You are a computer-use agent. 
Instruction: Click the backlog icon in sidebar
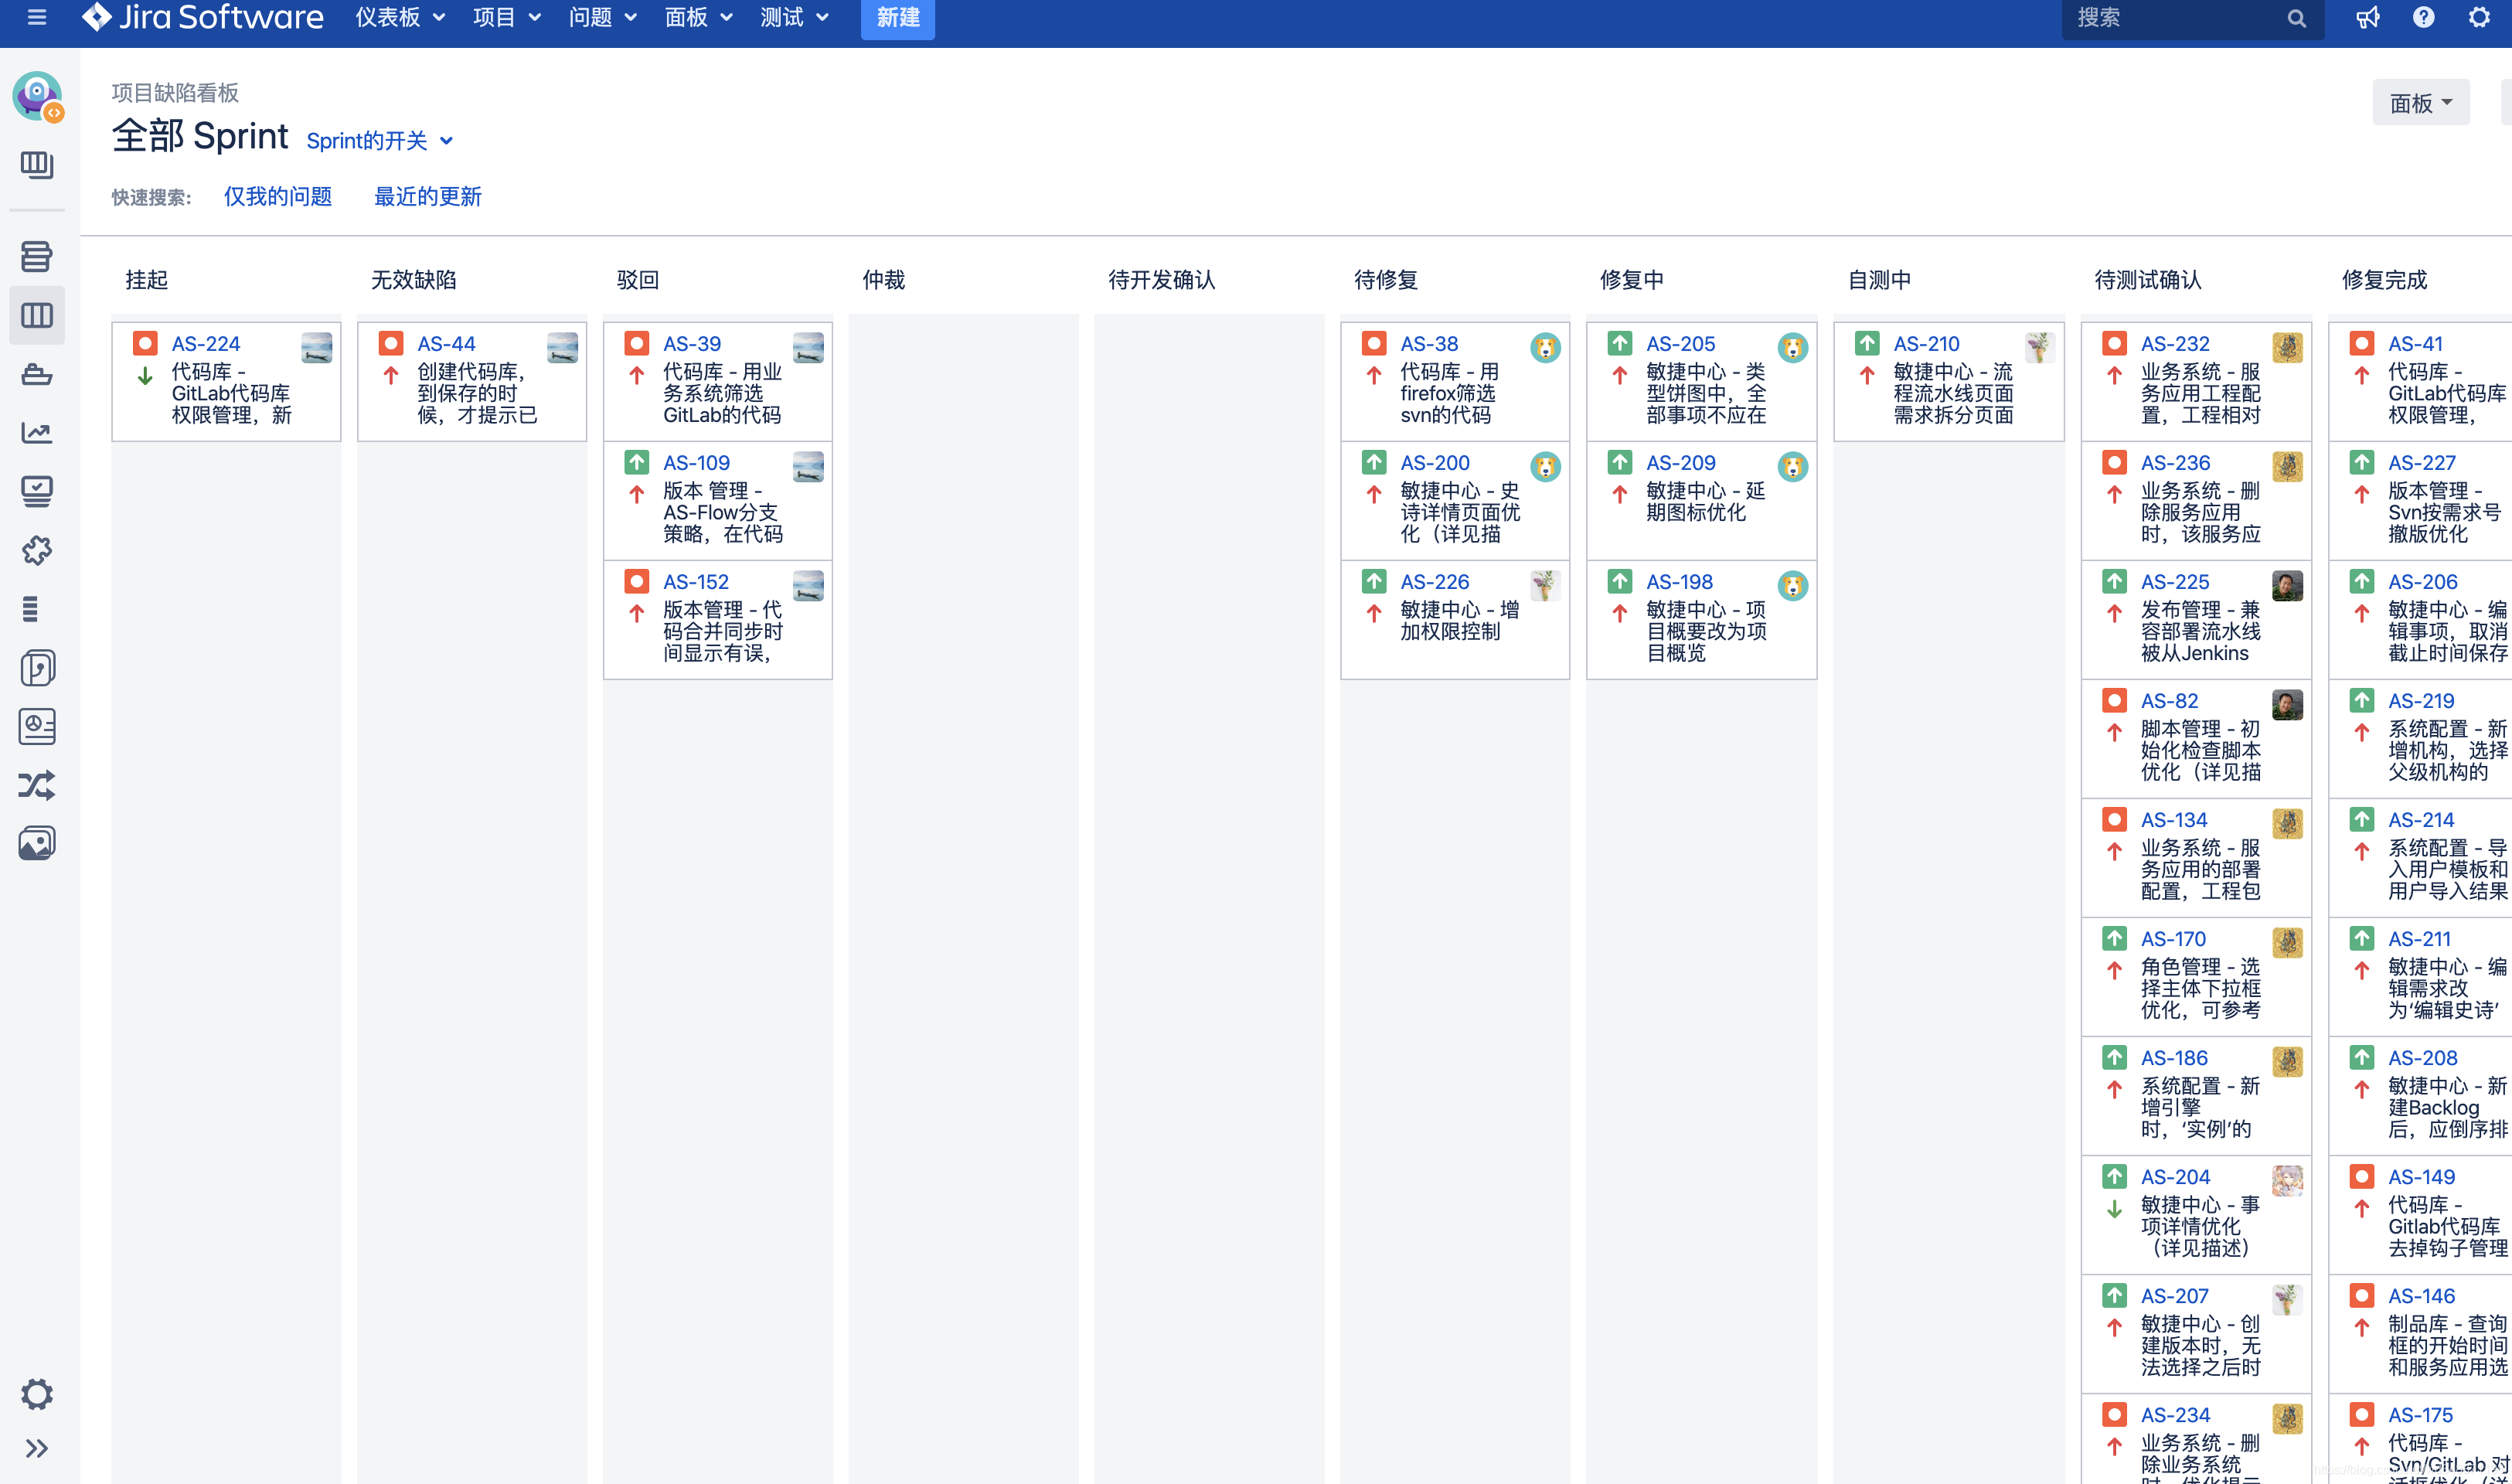coord(37,256)
